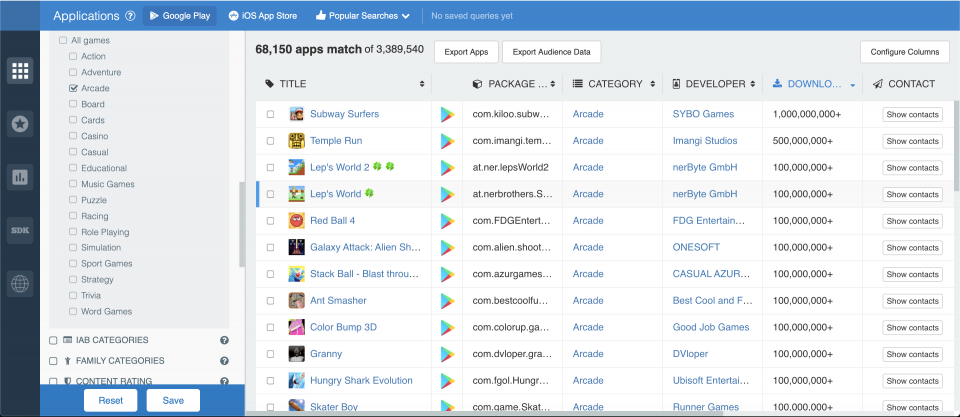Show contacts for Subway Surfers

click(912, 115)
